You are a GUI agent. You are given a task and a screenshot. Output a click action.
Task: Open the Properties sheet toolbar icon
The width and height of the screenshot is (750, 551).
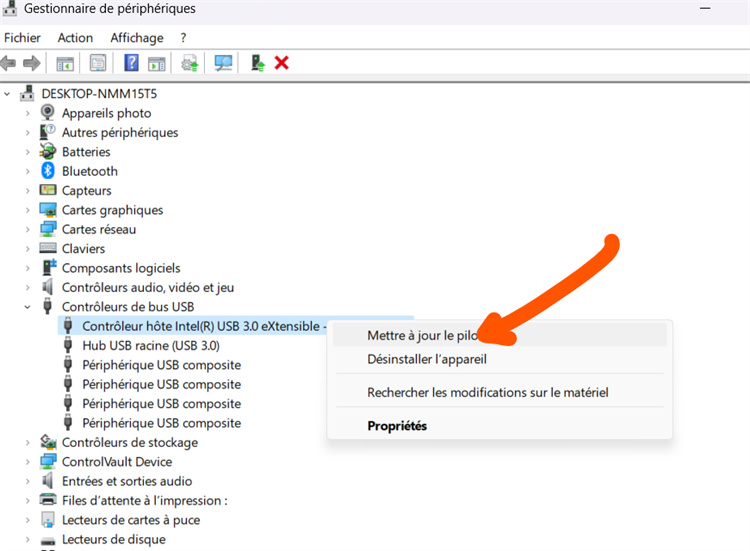tap(98, 63)
